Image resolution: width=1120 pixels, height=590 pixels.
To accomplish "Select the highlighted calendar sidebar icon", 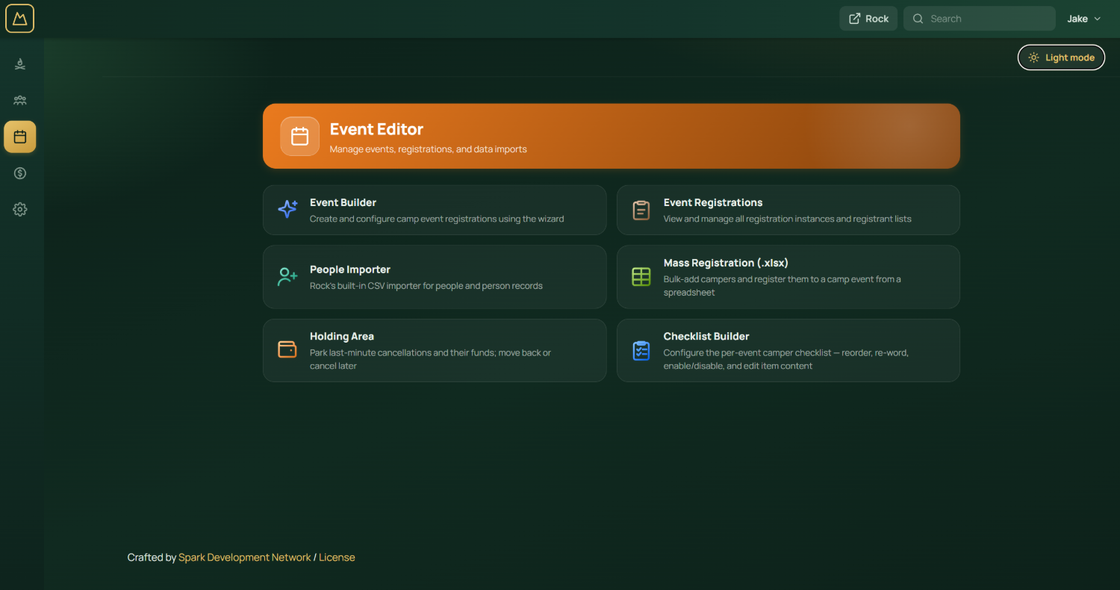I will 20,136.
